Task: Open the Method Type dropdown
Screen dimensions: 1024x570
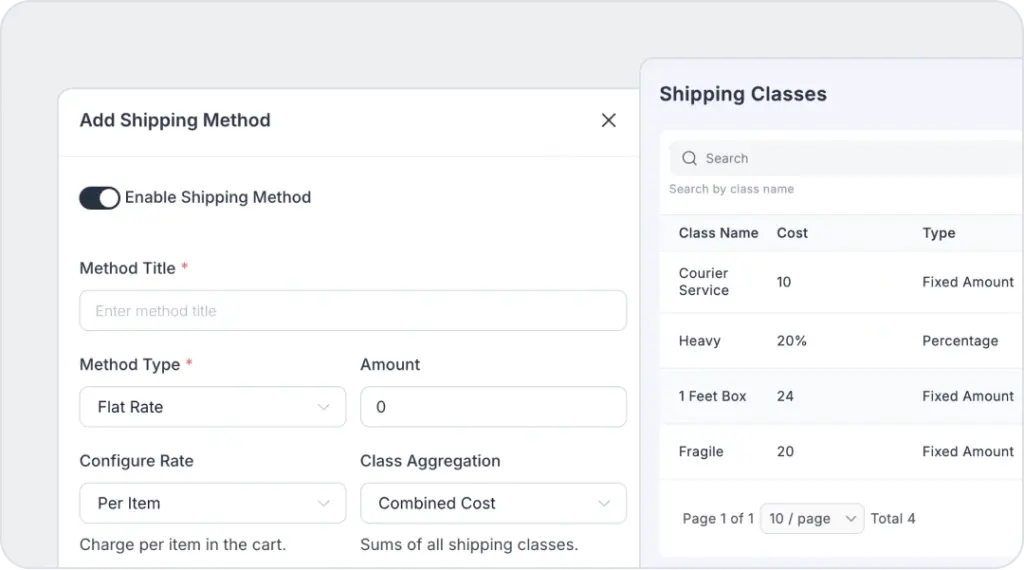Action: tap(212, 407)
